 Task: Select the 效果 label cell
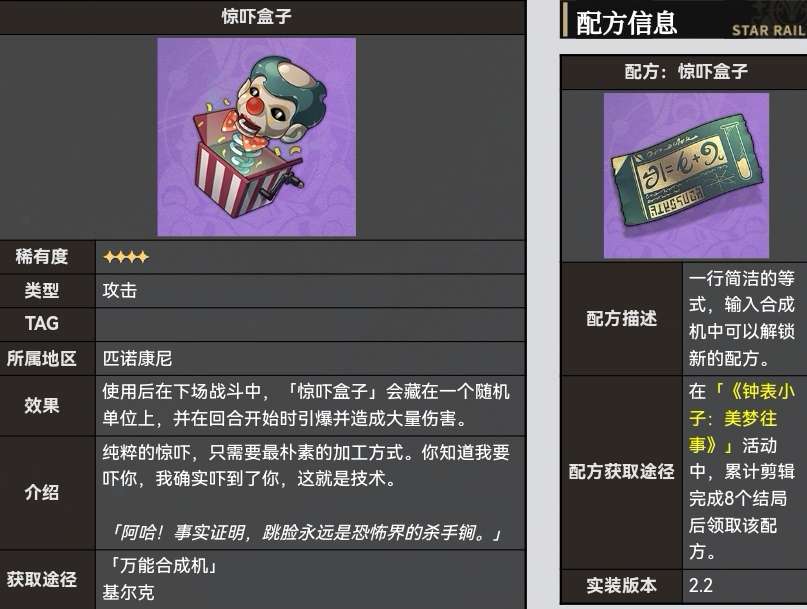pos(42,405)
